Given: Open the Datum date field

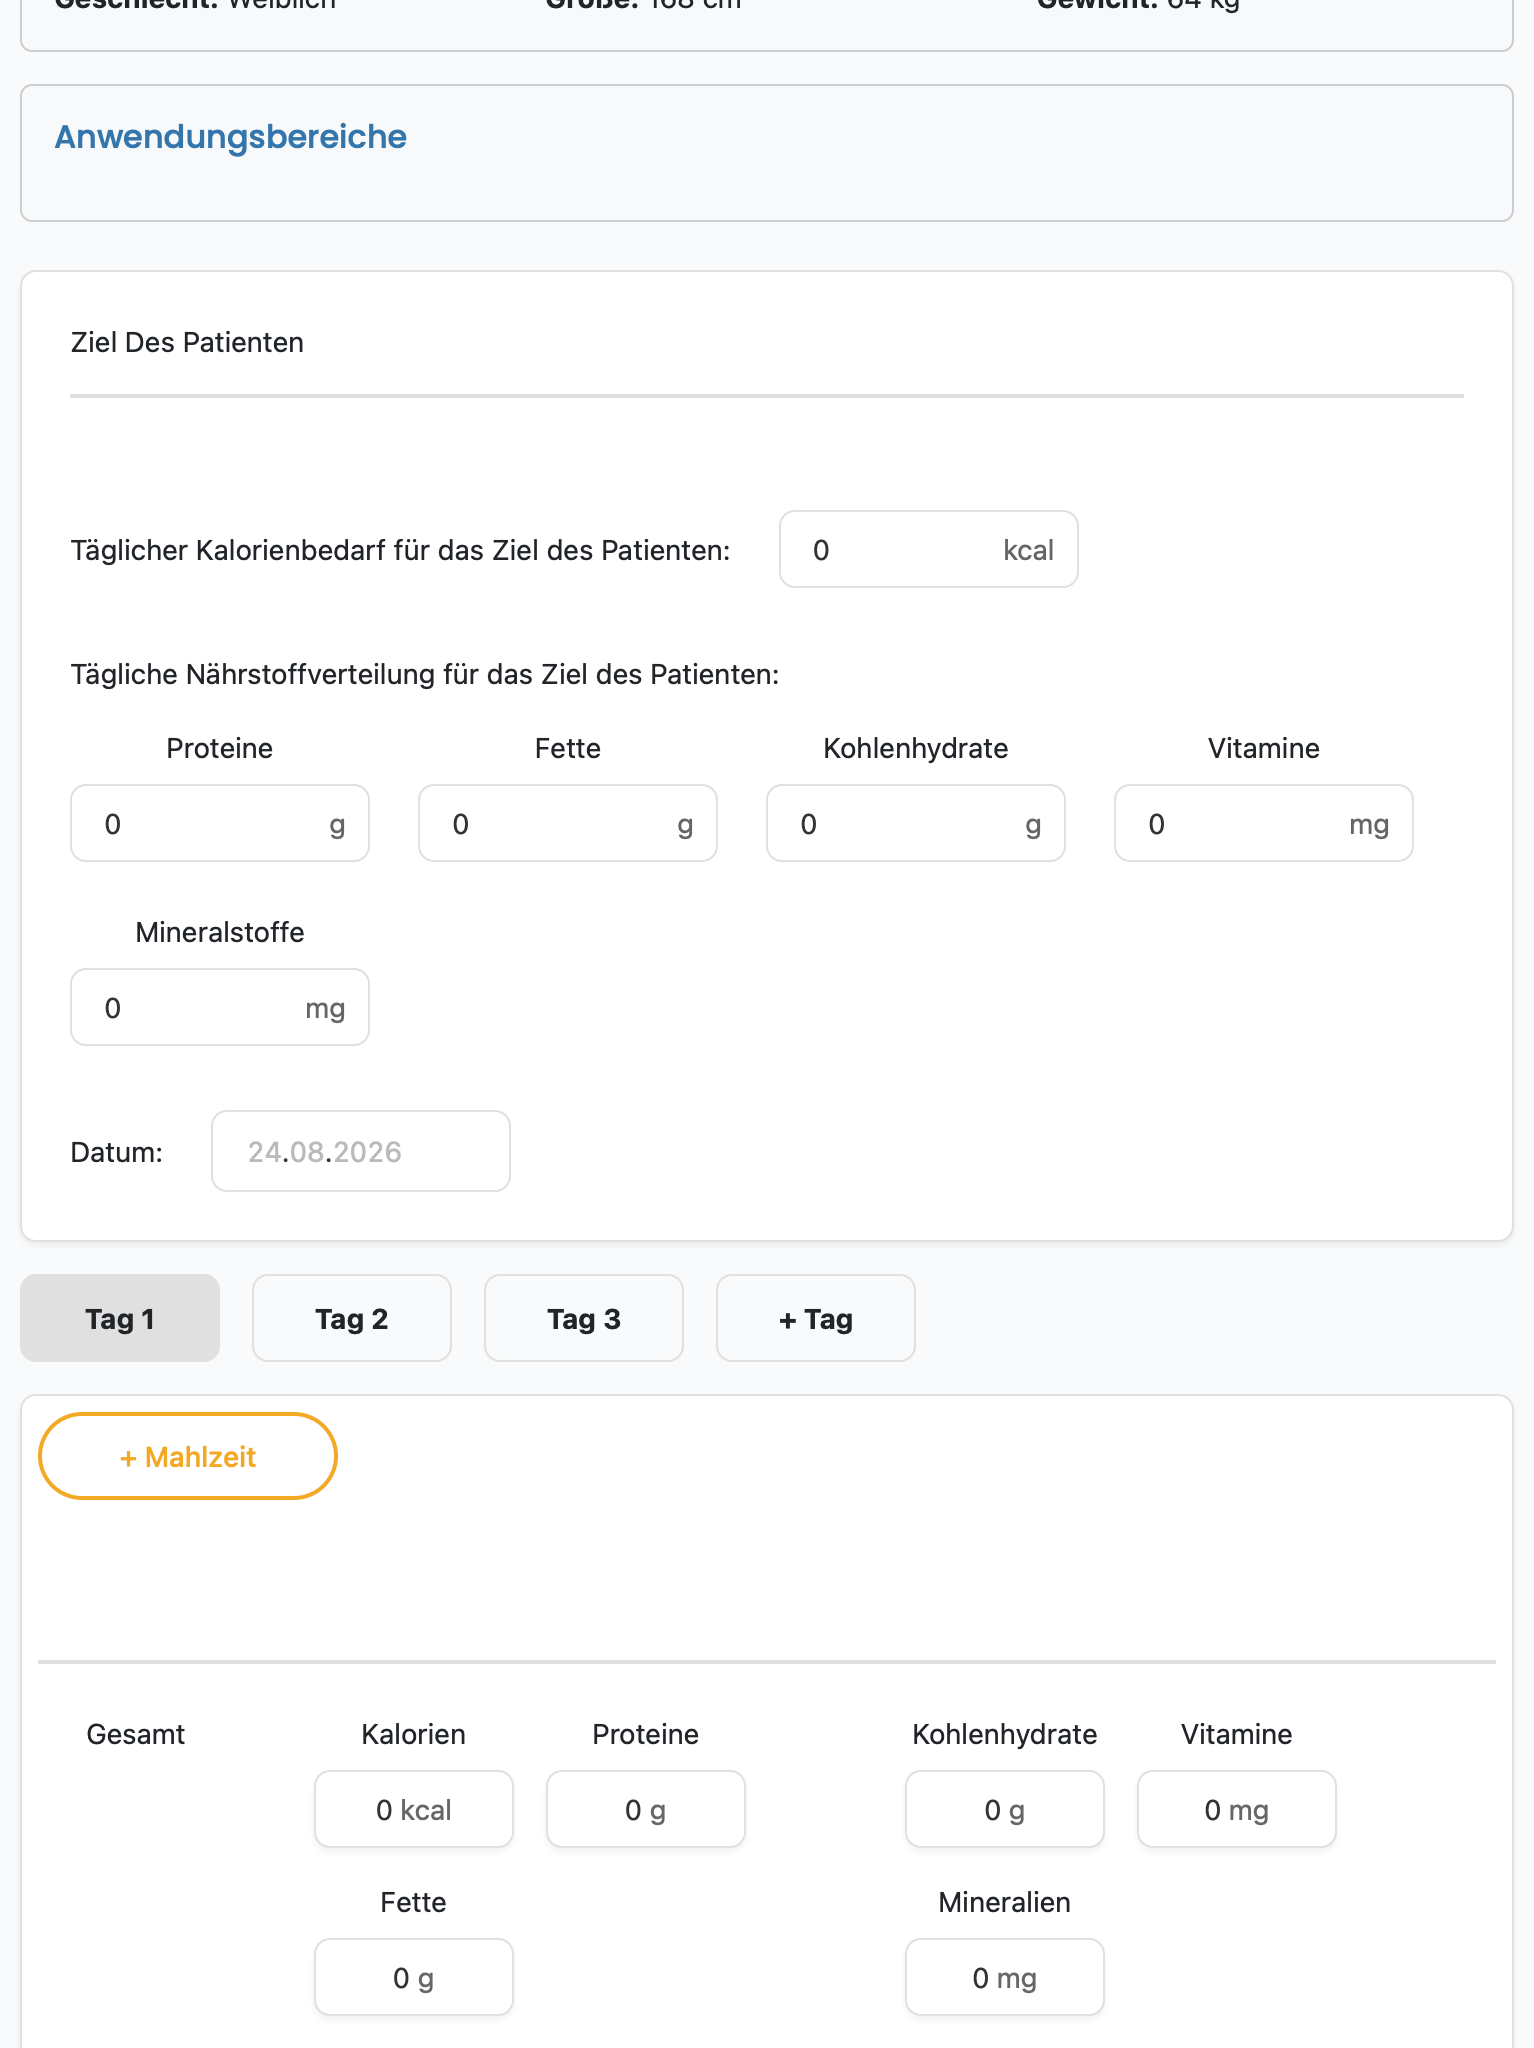Looking at the screenshot, I should pos(361,1151).
